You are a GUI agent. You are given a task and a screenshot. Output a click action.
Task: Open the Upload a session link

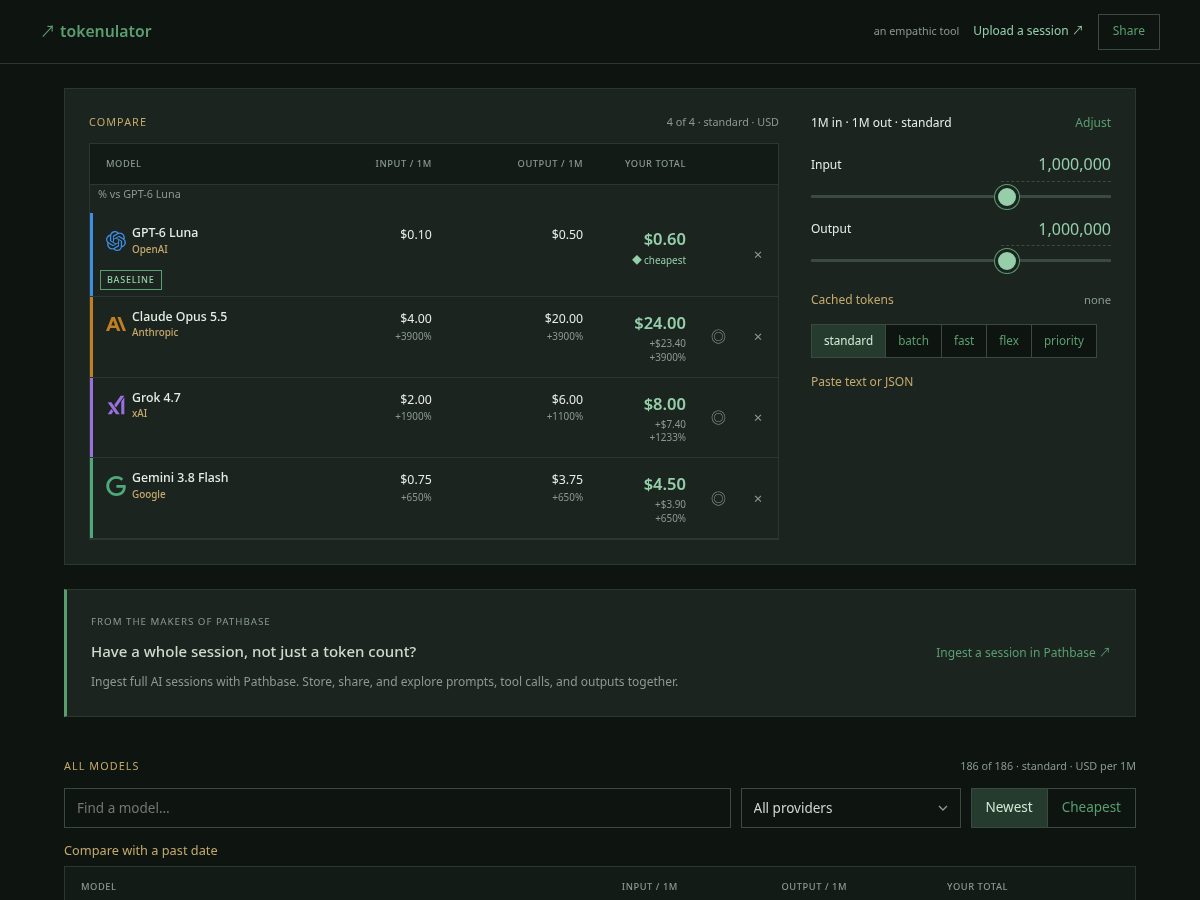[1028, 31]
